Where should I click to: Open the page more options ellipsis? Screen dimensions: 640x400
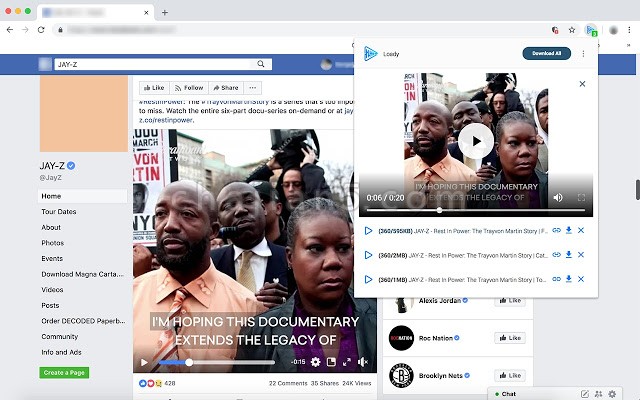click(x=253, y=88)
